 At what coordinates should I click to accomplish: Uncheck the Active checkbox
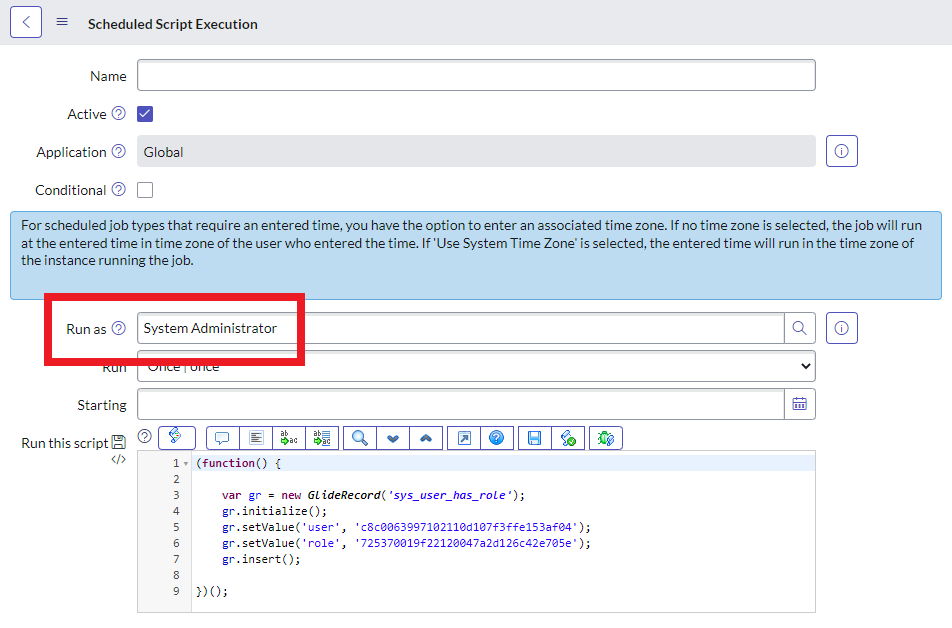[145, 114]
